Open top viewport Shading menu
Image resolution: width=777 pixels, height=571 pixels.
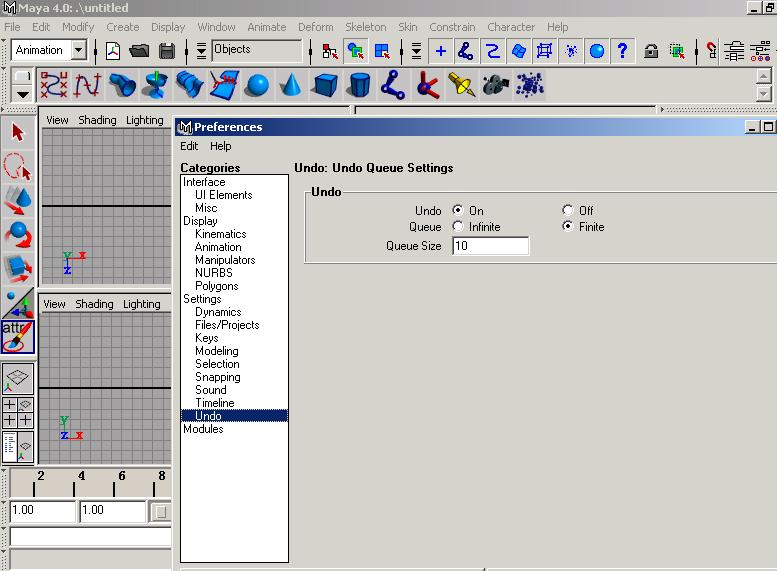(97, 120)
